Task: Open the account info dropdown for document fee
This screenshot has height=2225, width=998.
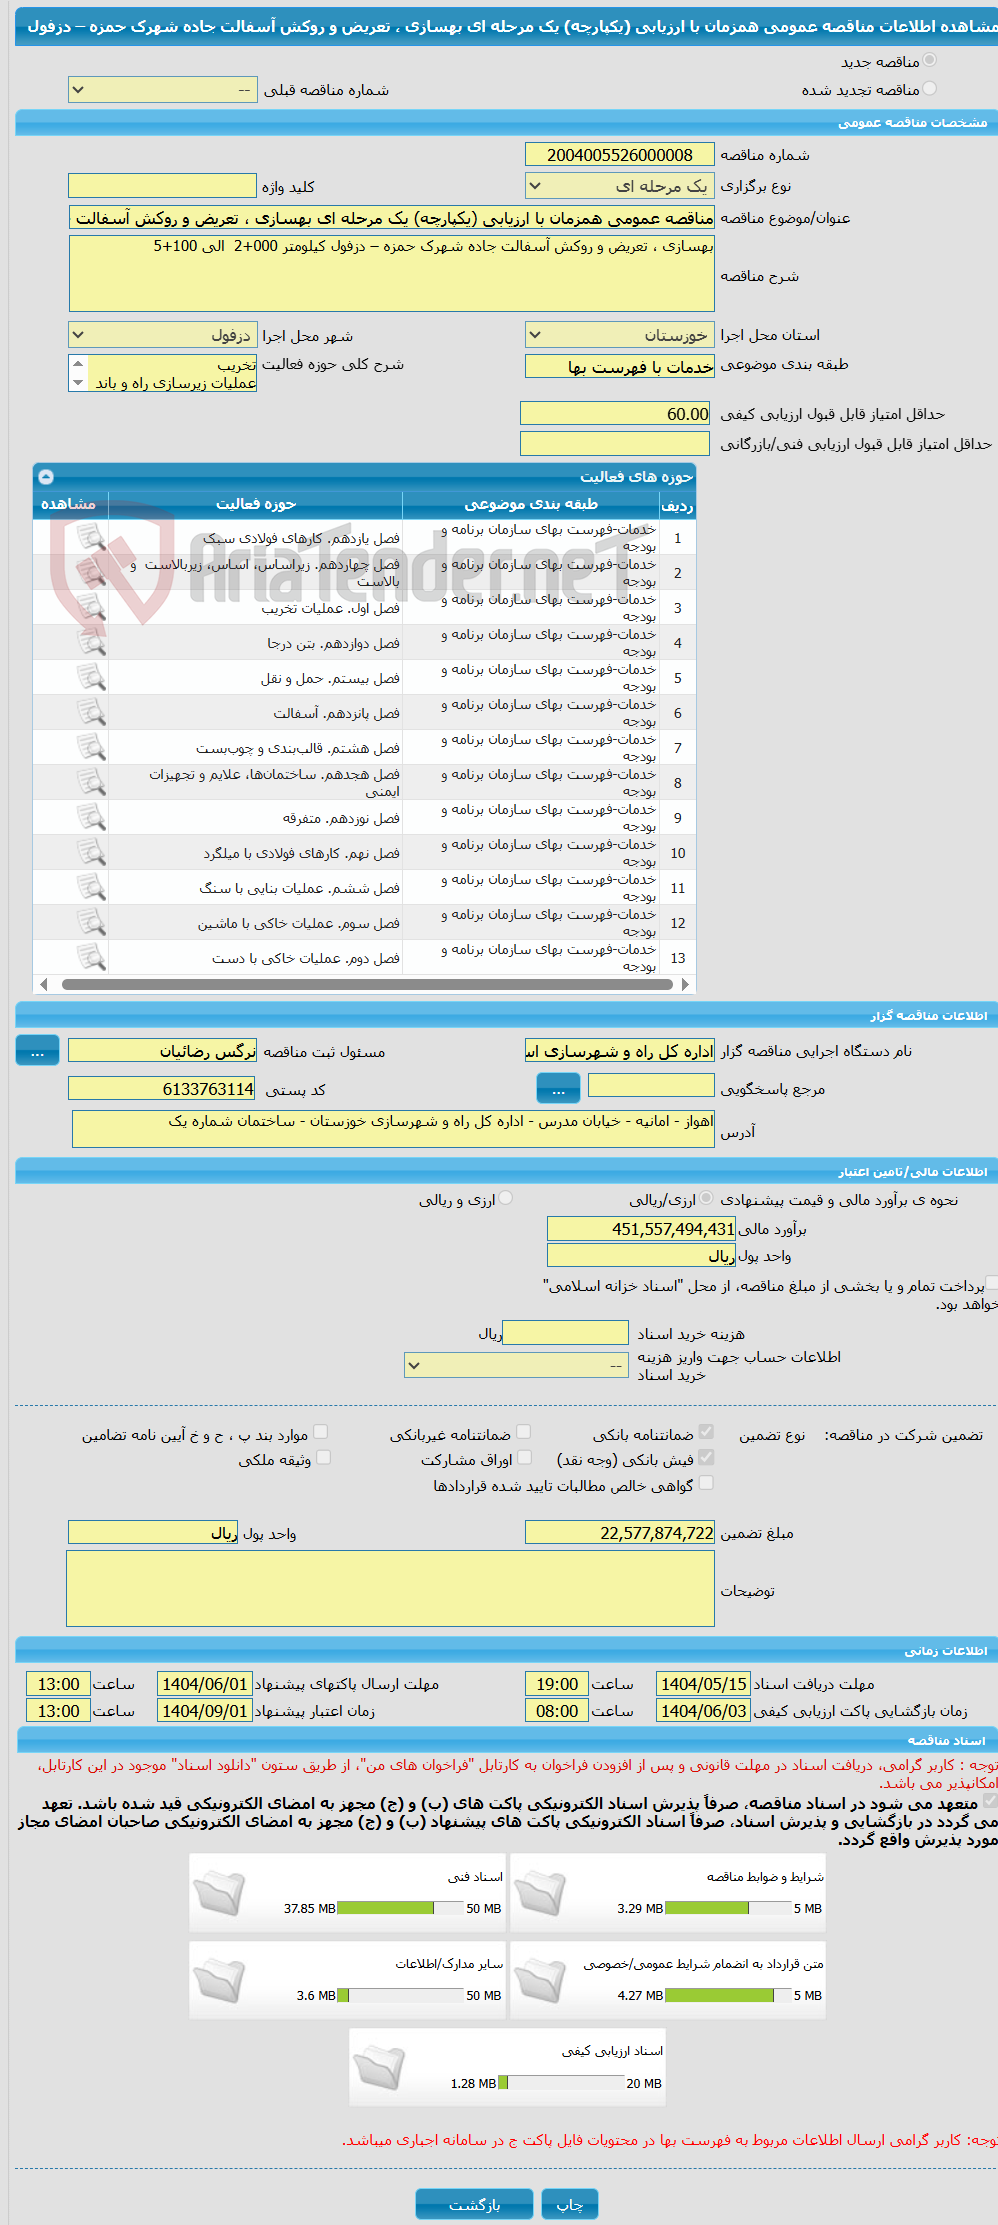Action: (517, 1365)
